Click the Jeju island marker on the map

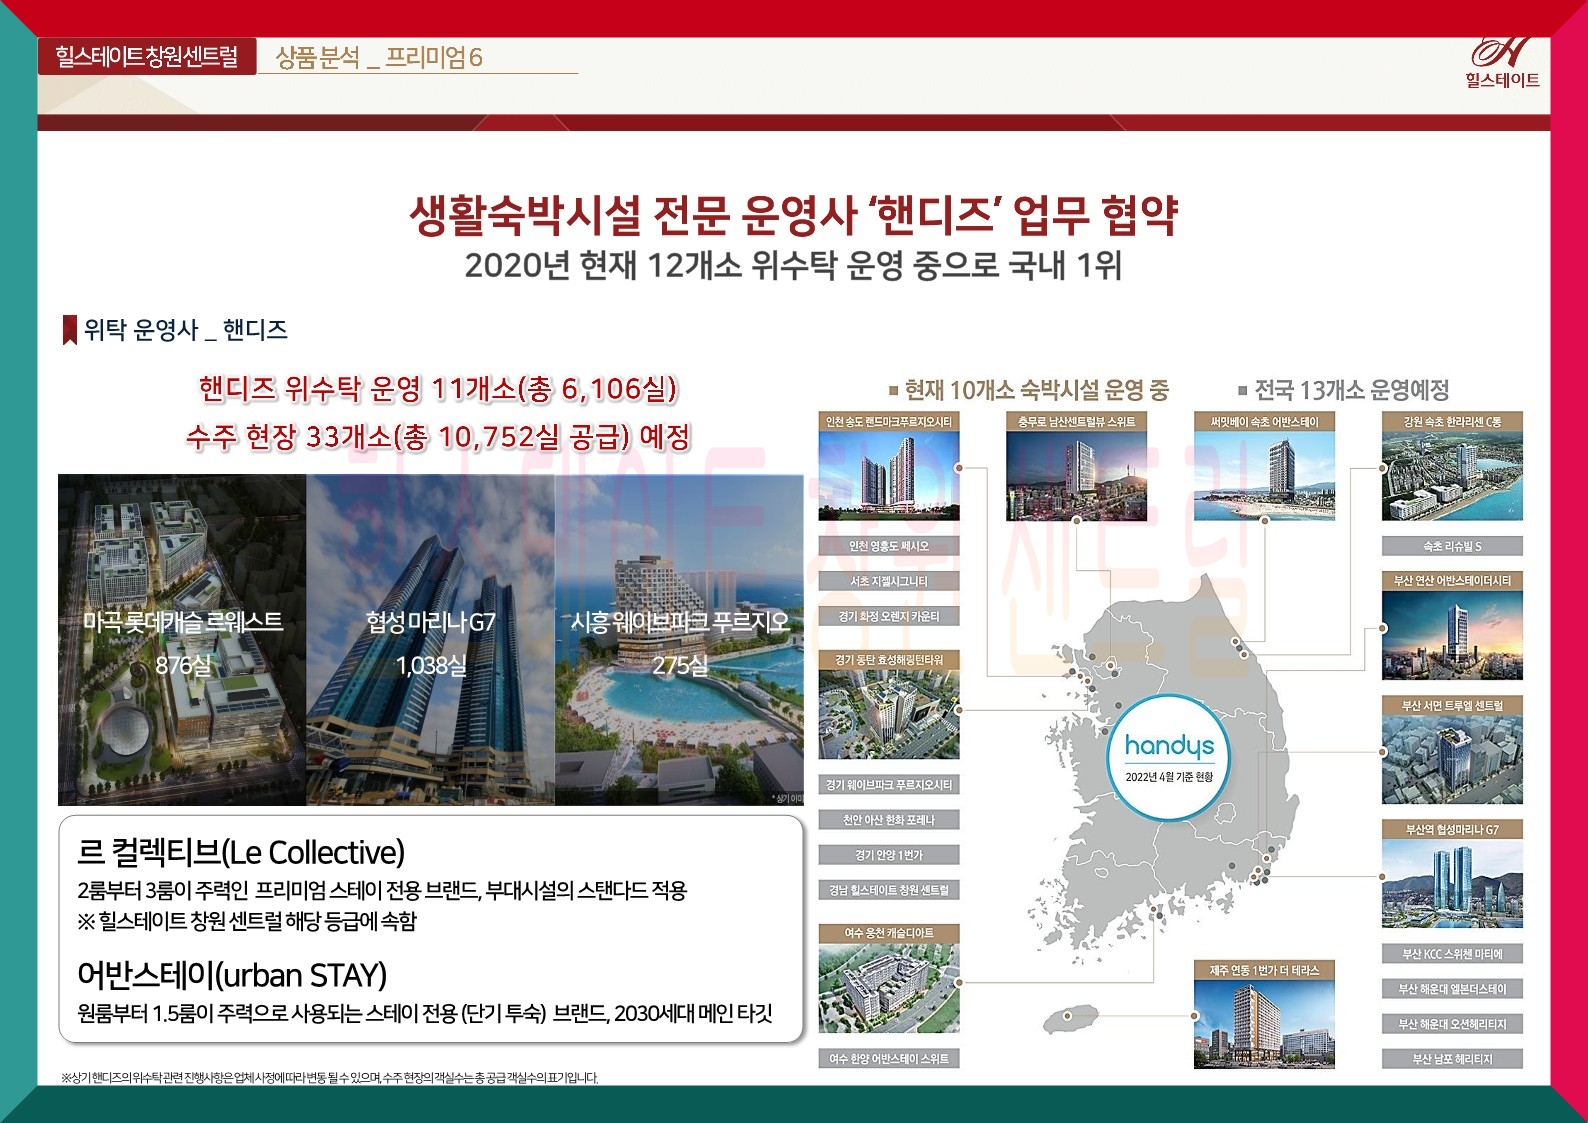1067,1016
